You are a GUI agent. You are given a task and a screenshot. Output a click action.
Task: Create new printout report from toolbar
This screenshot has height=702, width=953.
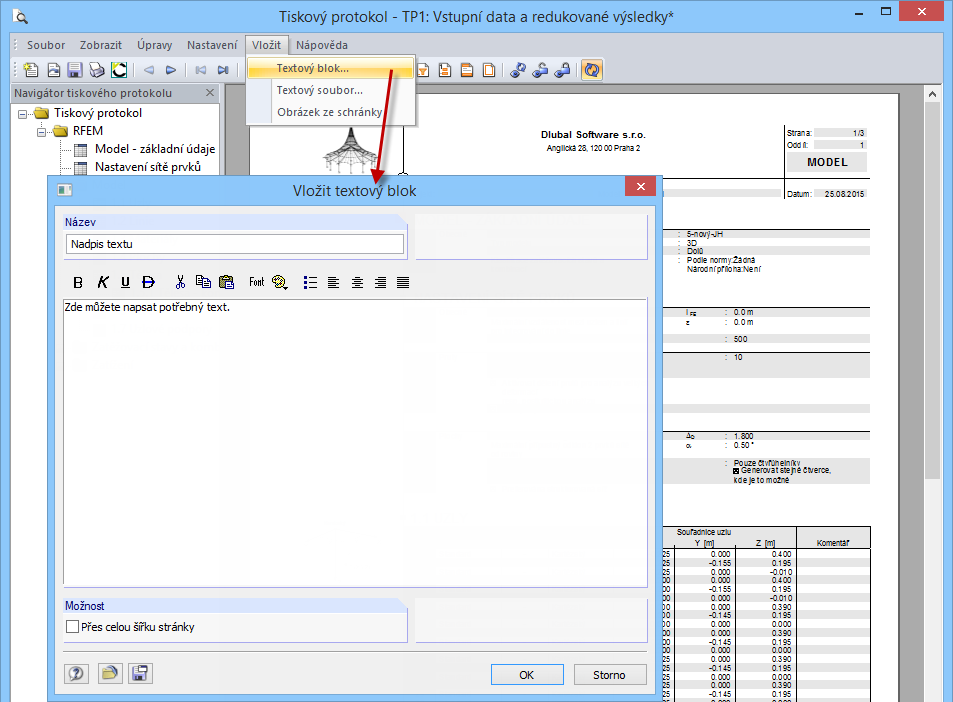point(30,70)
